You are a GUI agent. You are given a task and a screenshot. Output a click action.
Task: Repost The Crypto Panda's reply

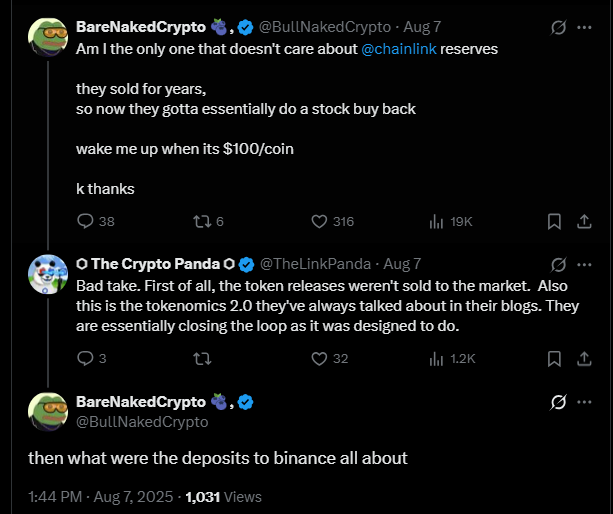click(x=200, y=358)
